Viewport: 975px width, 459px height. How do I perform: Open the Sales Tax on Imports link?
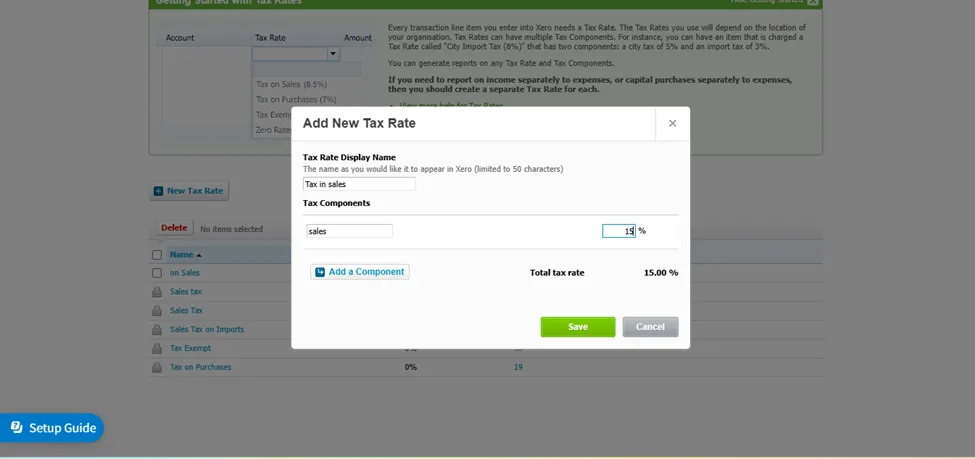(x=207, y=330)
